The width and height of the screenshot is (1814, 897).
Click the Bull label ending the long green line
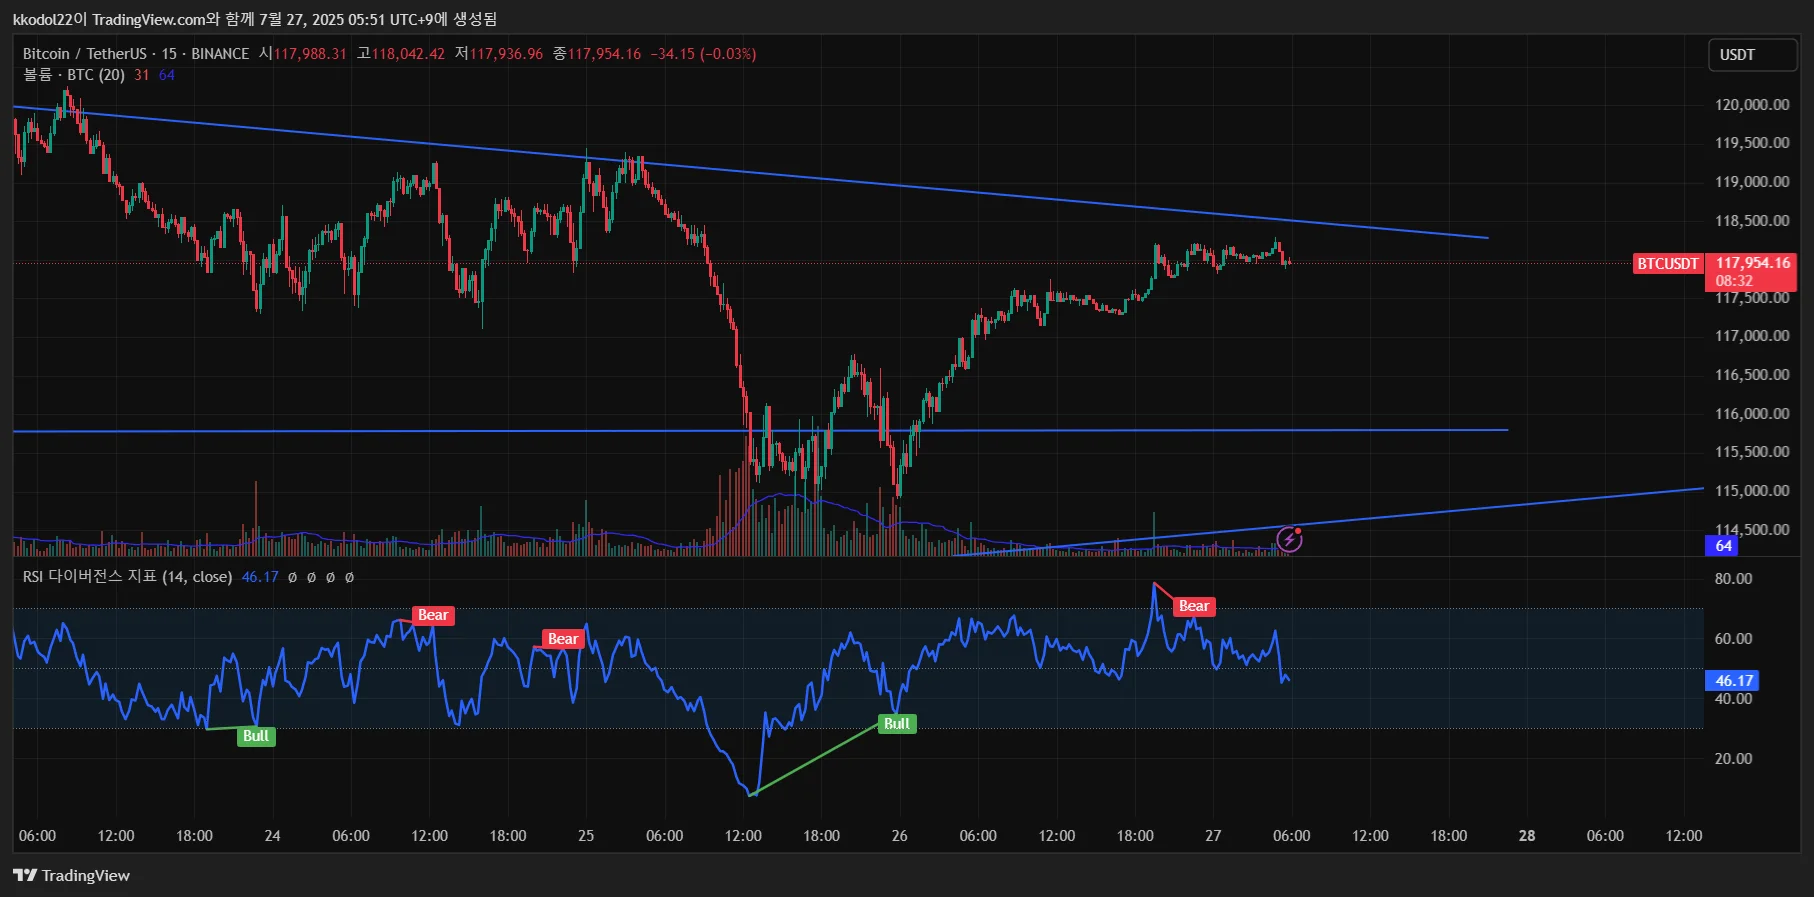coord(897,724)
